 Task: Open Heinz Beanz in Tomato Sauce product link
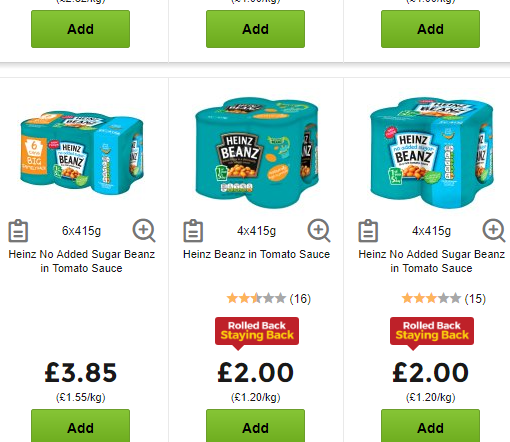[x=256, y=254]
